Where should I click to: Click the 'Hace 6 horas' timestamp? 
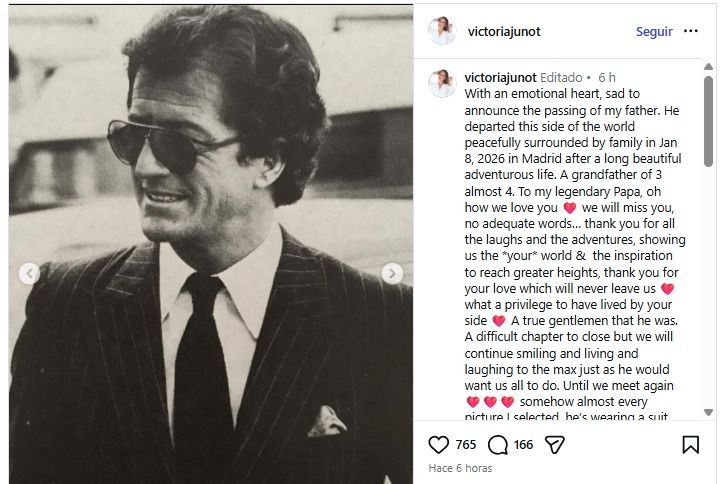[460, 468]
